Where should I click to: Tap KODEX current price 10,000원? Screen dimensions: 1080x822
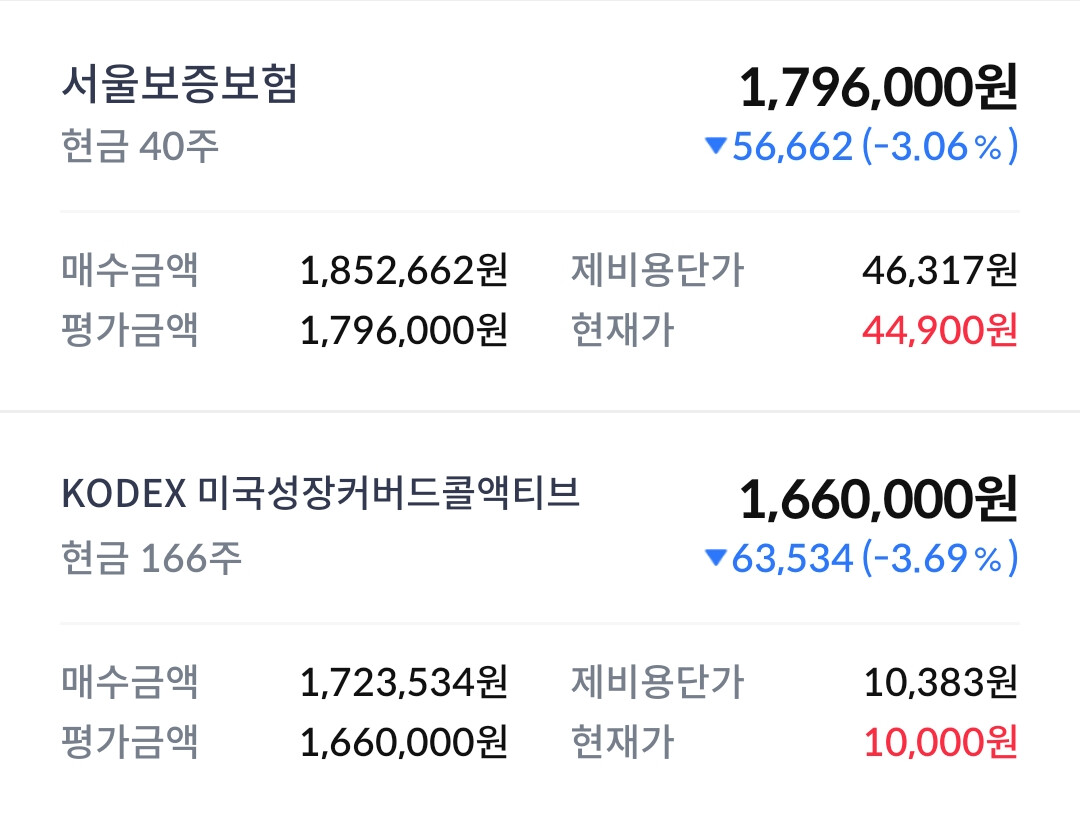(941, 742)
